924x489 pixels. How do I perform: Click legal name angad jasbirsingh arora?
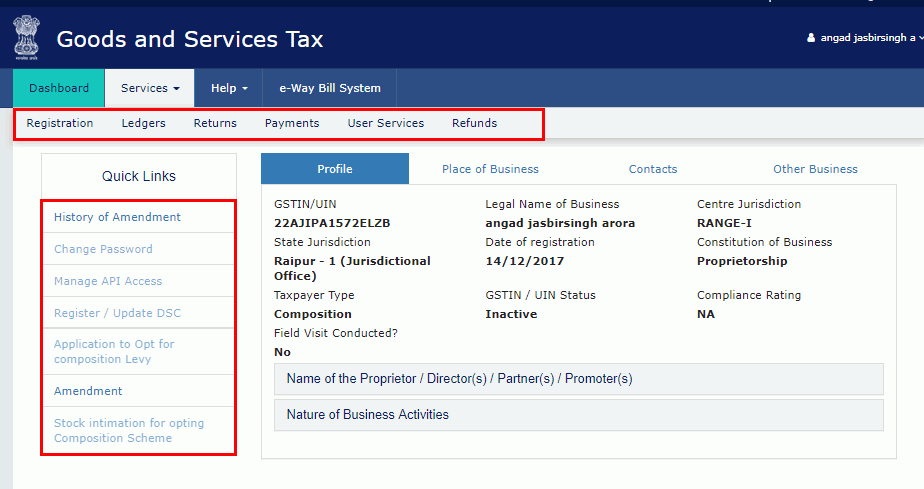[560, 223]
